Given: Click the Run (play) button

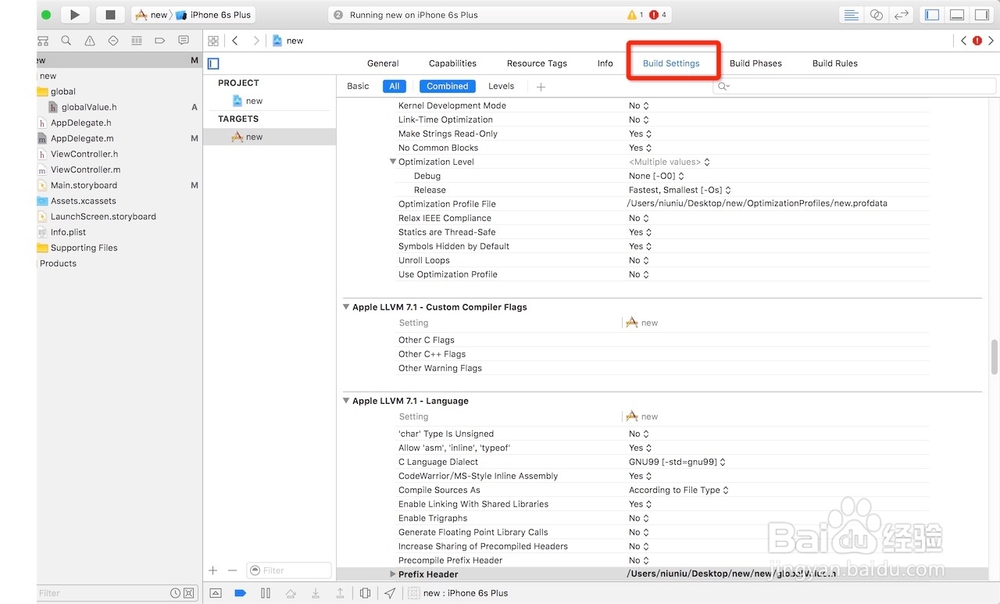Looking at the screenshot, I should (75, 15).
